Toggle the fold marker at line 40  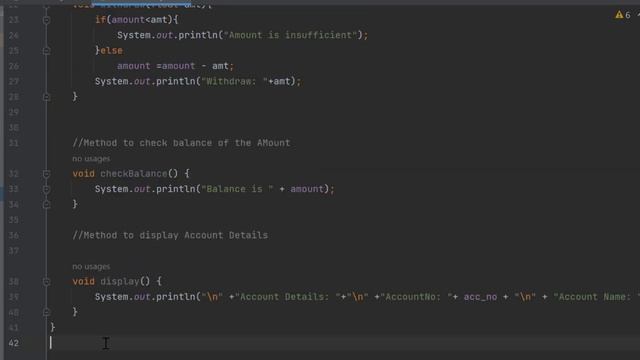(47, 312)
